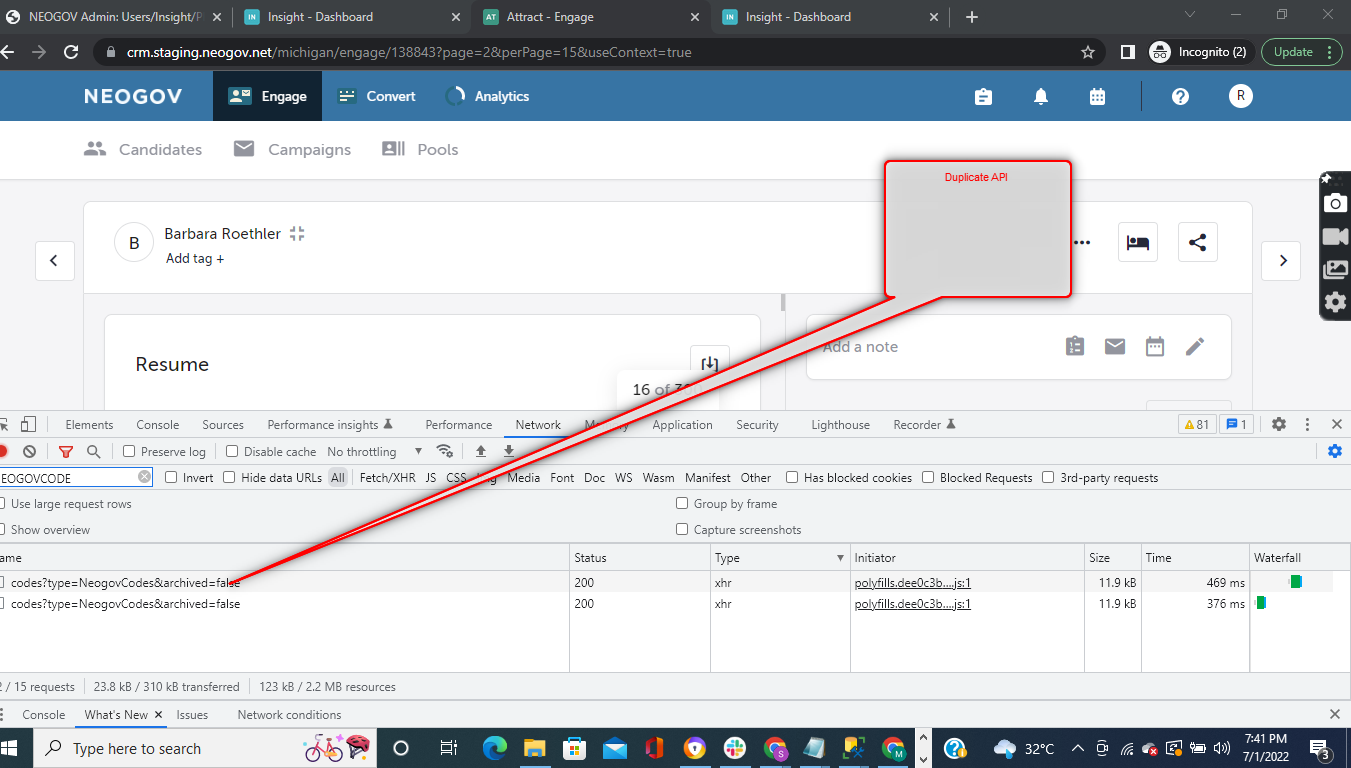Switch to the Console tab in DevTools
The image size is (1351, 768).
click(x=157, y=424)
